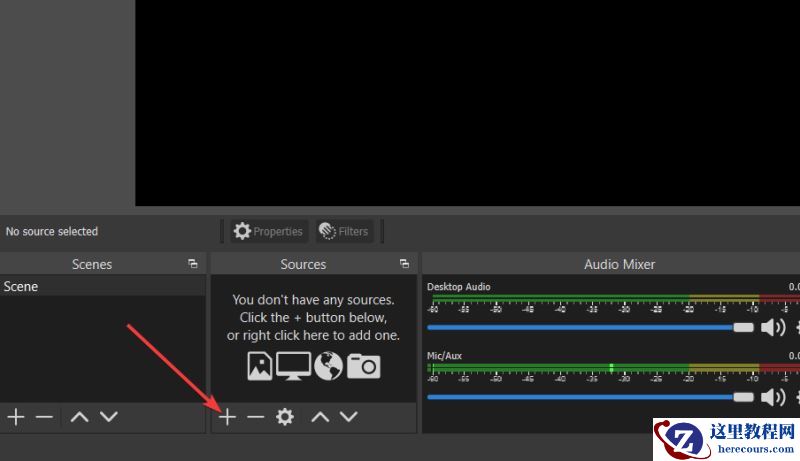This screenshot has width=800, height=461.
Task: Pop out the Sources dock panel
Action: point(405,264)
